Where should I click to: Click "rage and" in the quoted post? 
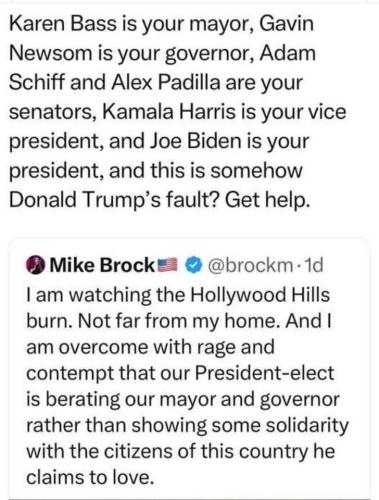click(x=236, y=347)
